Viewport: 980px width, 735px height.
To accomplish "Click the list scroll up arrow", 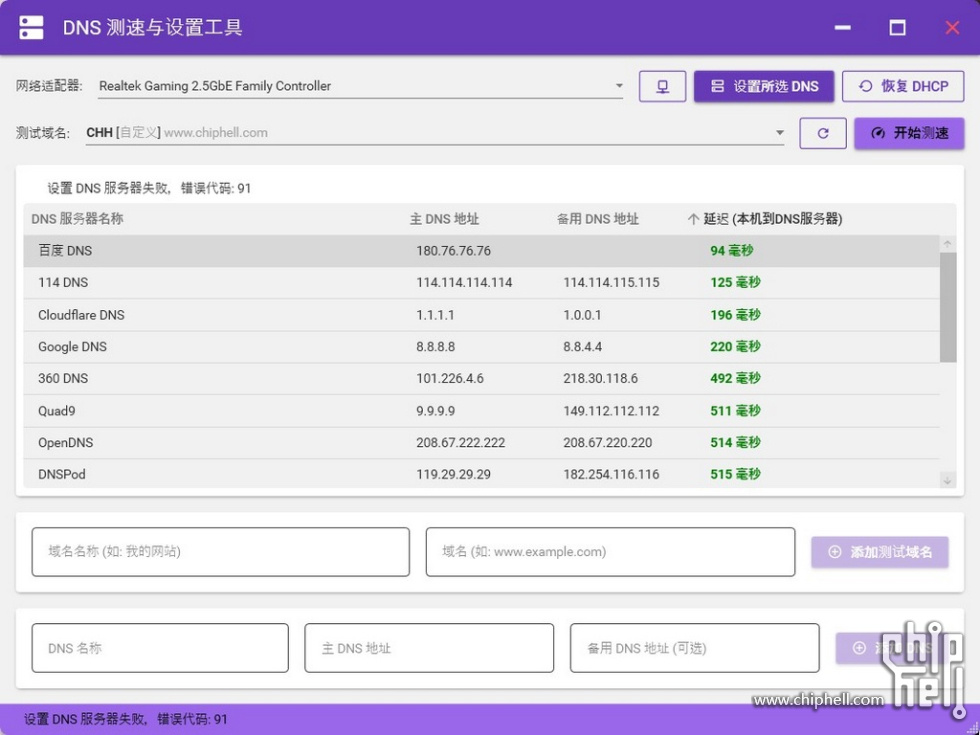I will click(948, 244).
